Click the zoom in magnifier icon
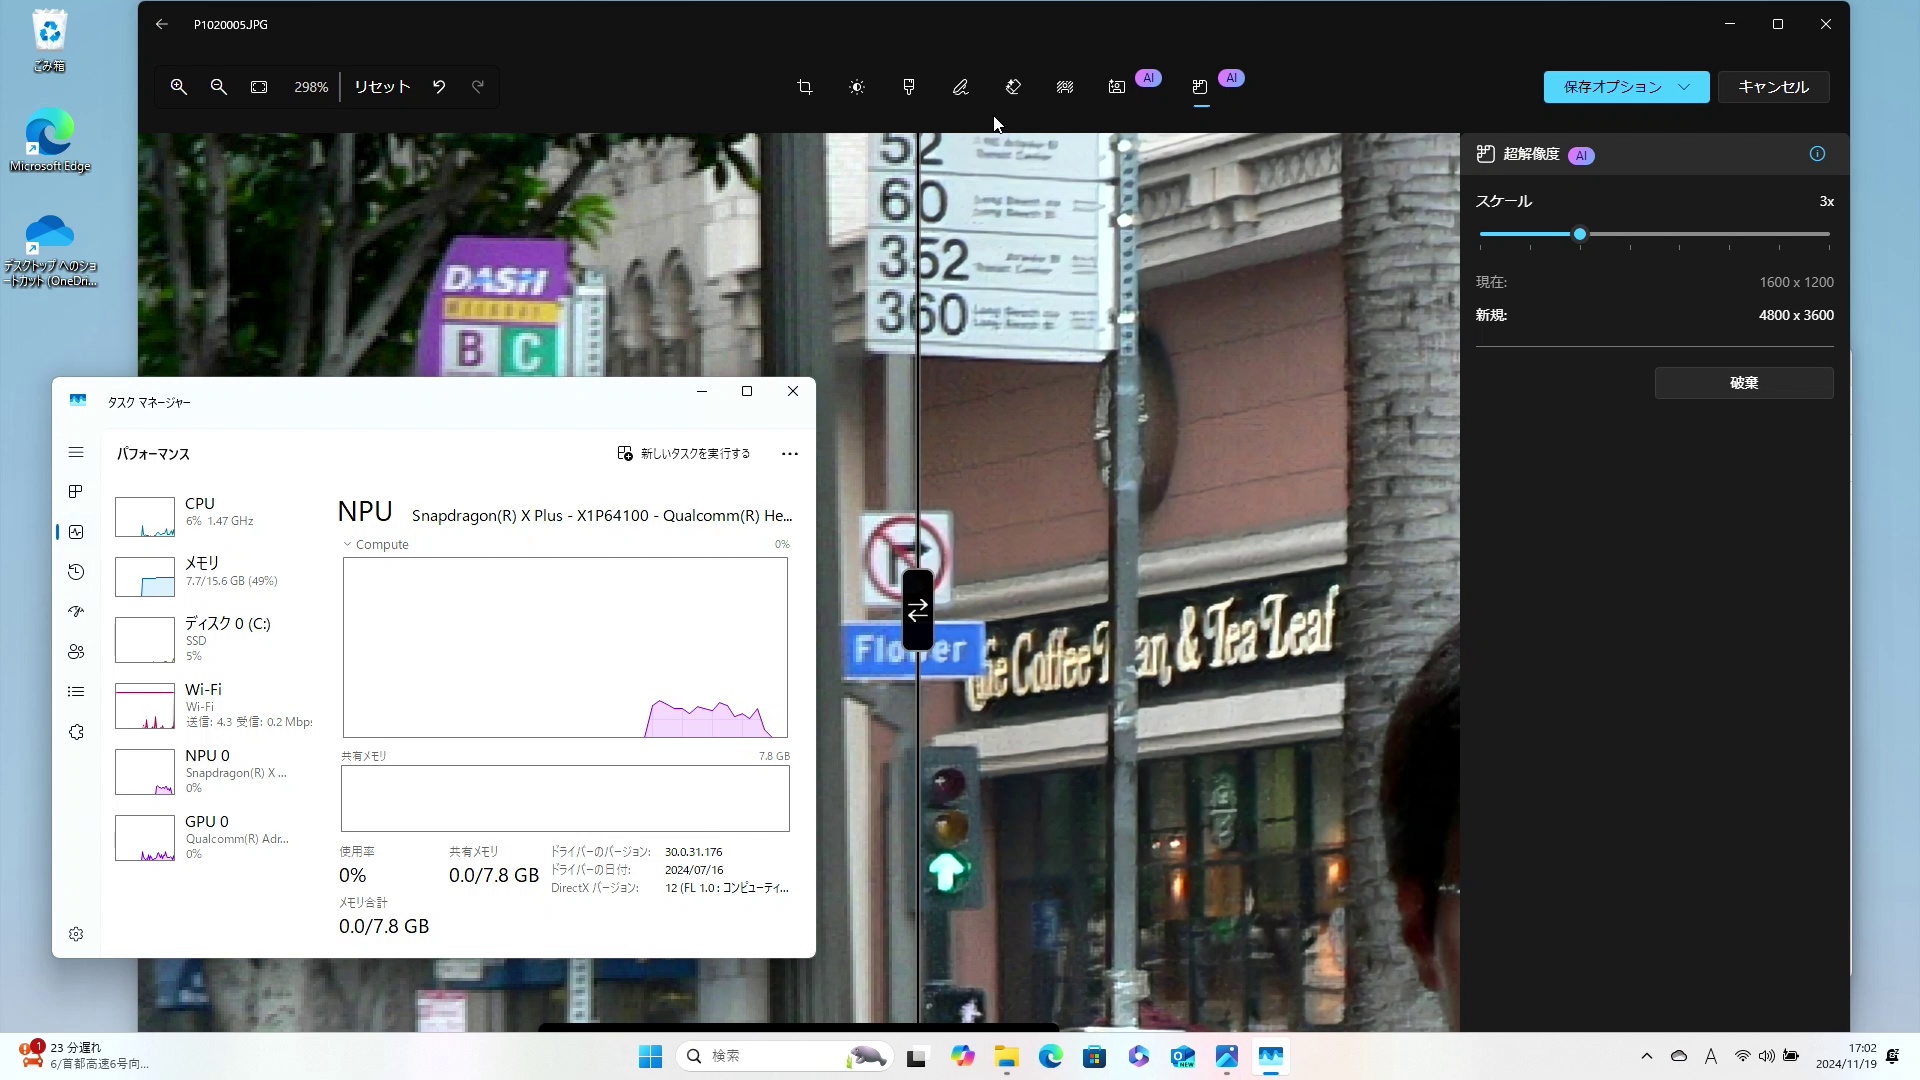 click(179, 87)
